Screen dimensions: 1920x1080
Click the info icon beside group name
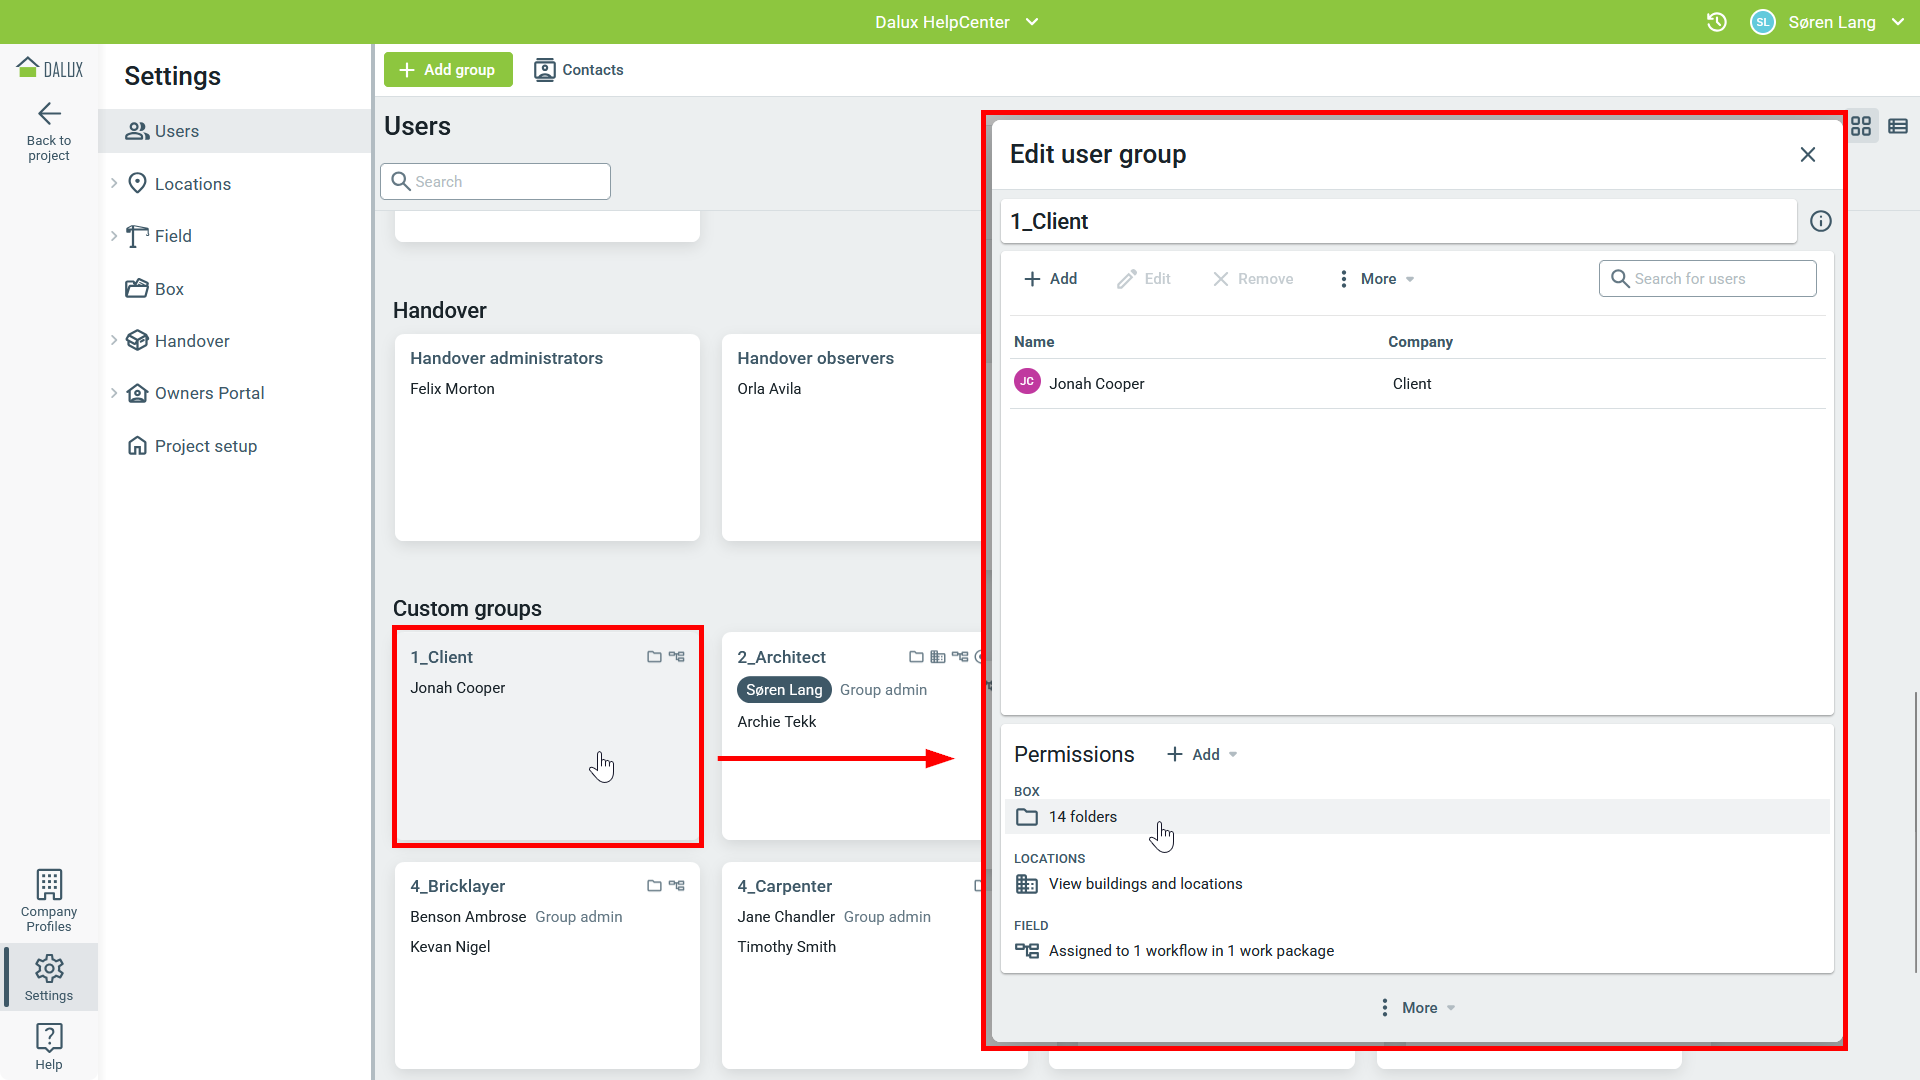[x=1820, y=221]
